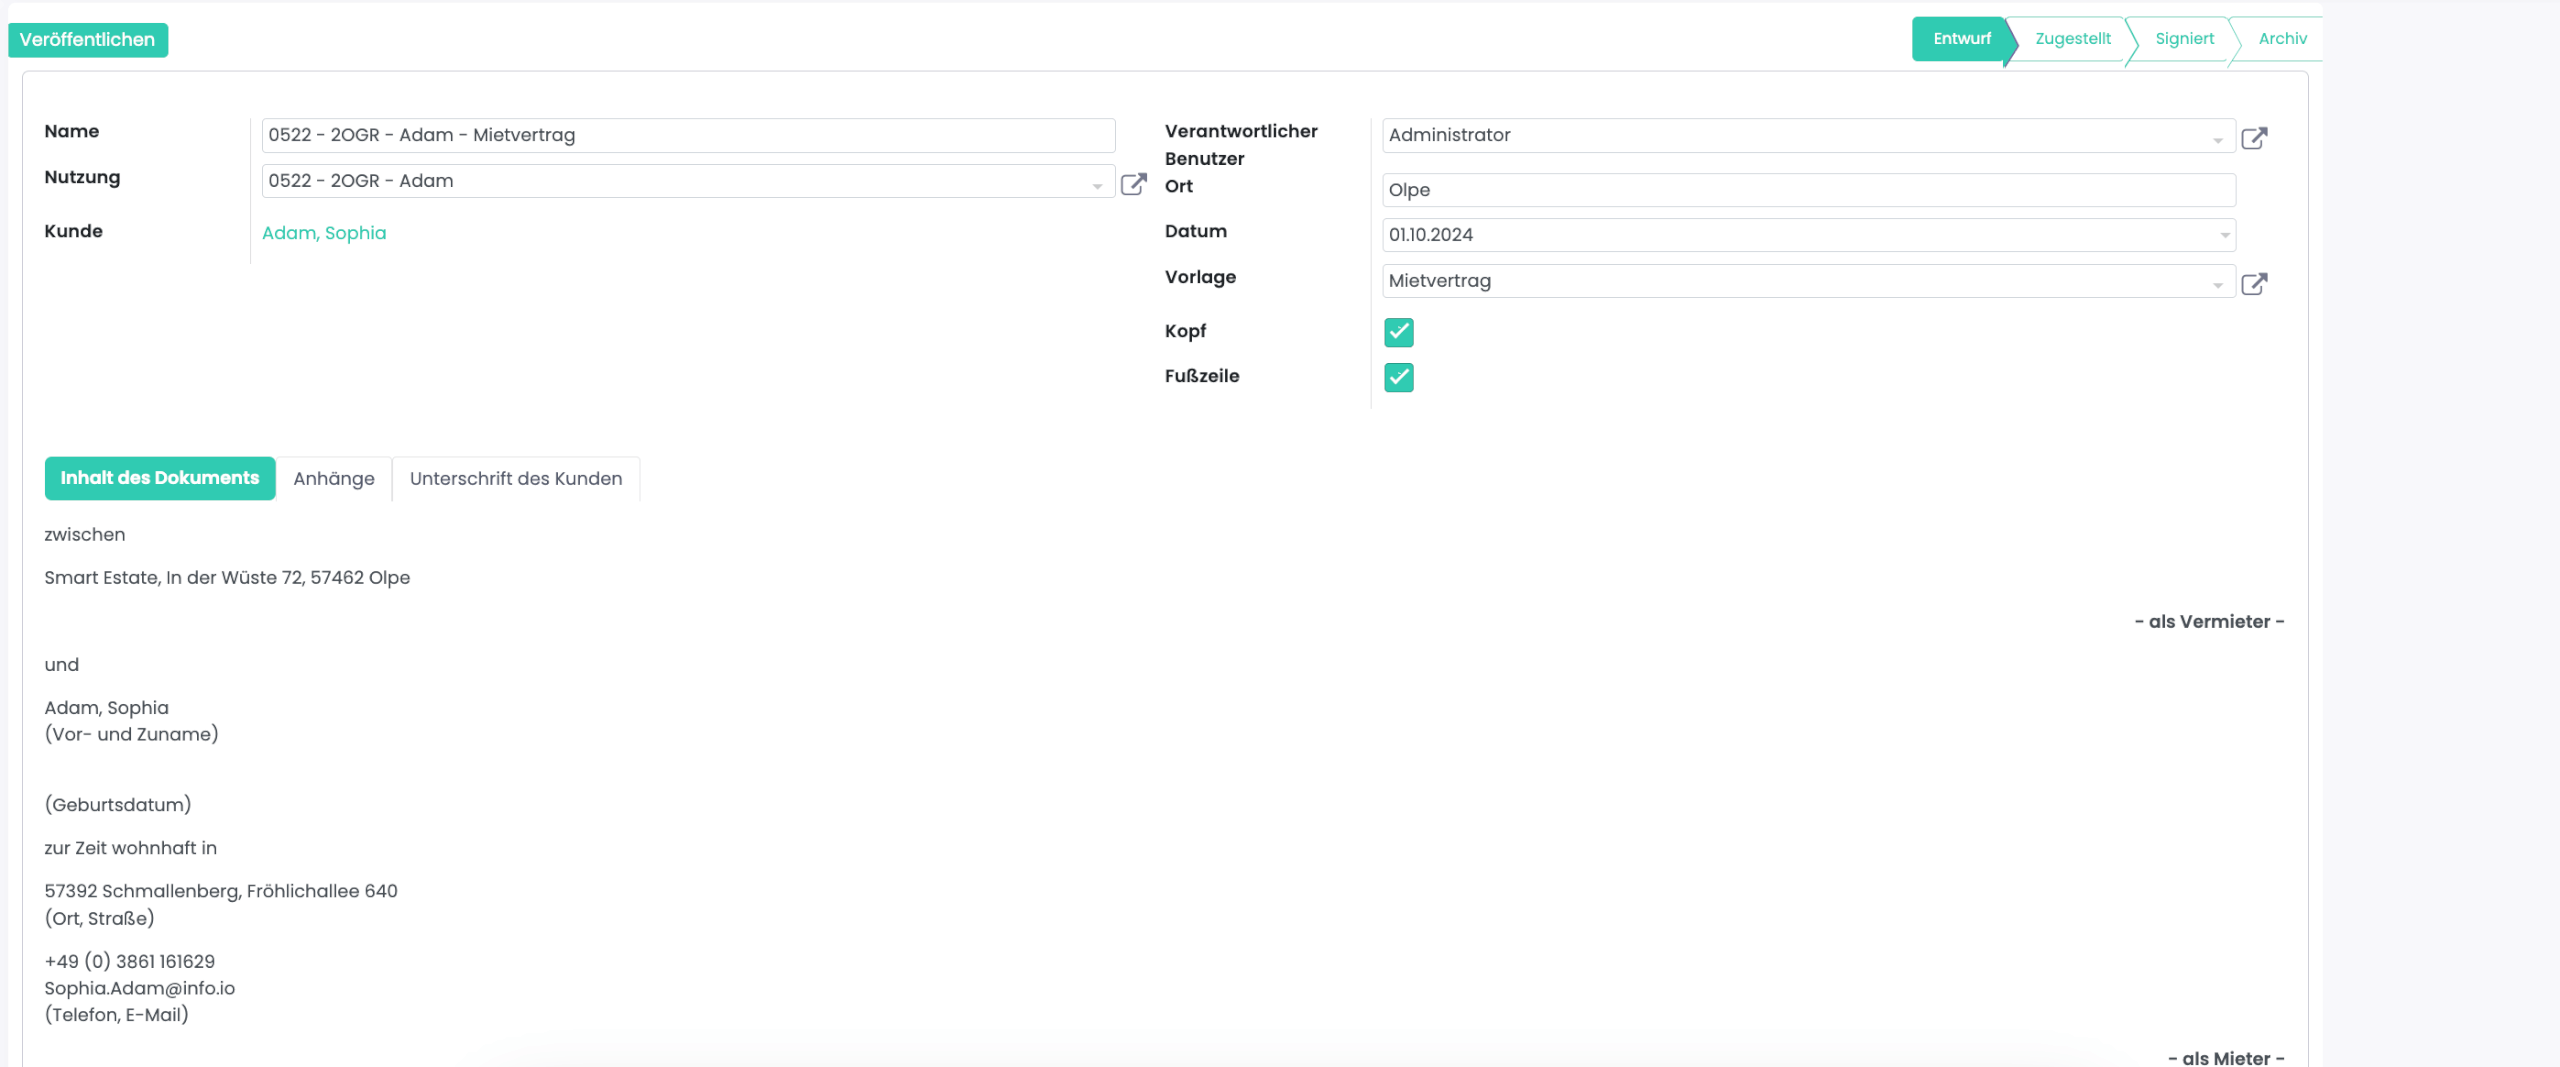The width and height of the screenshot is (2560, 1067).
Task: Click the Veröffentlichen button
Action: point(88,40)
